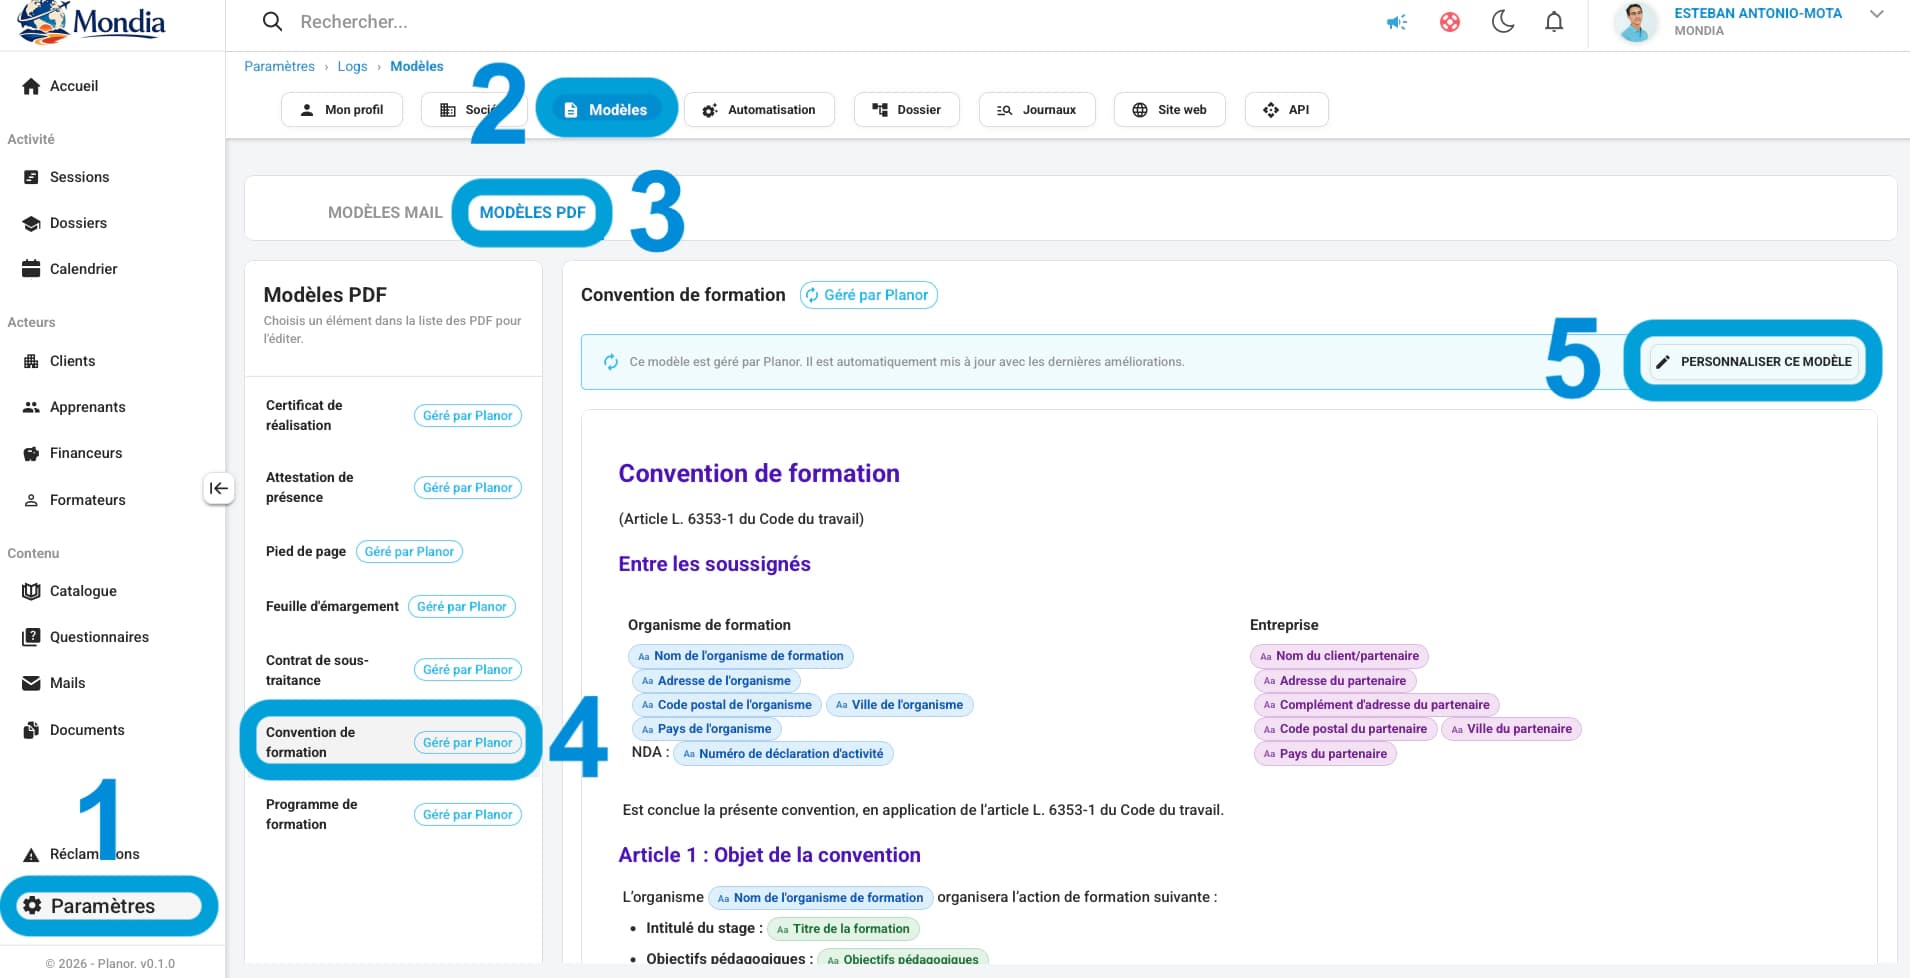This screenshot has width=1910, height=978.
Task: Open the Mails section in the sidebar
Action: pos(67,683)
